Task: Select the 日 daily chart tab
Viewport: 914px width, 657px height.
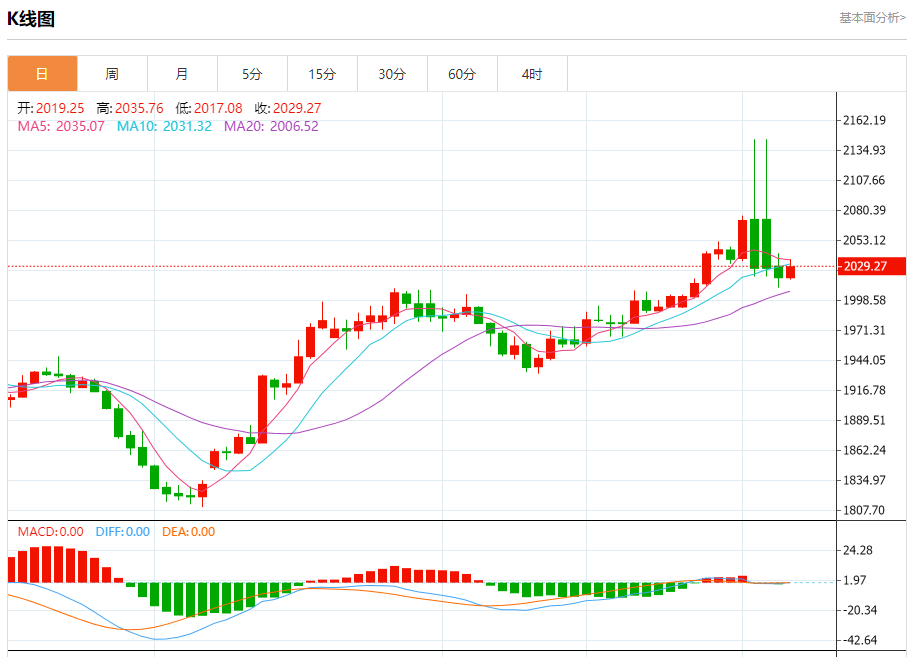Action: pos(42,74)
